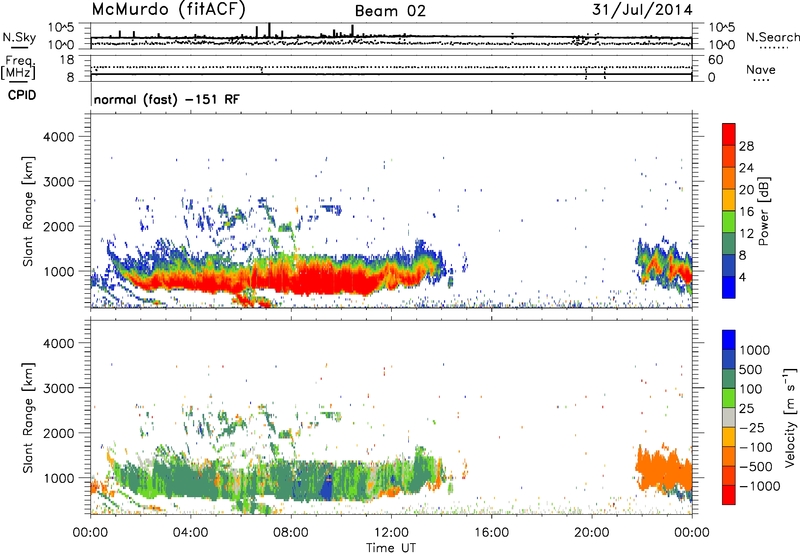The image size is (800, 554).
Task: Click the 4000 tick in power panel
Action: (59, 137)
